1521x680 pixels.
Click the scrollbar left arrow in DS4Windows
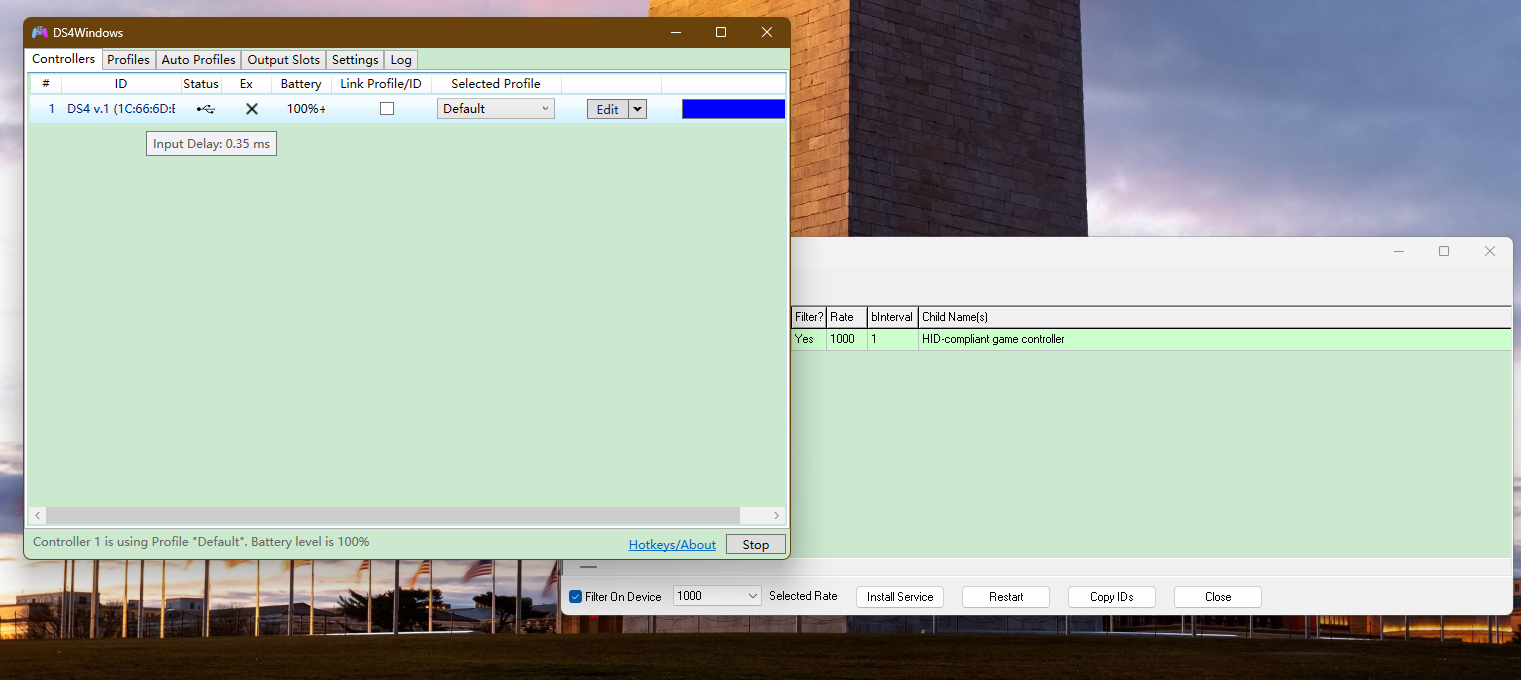38,515
